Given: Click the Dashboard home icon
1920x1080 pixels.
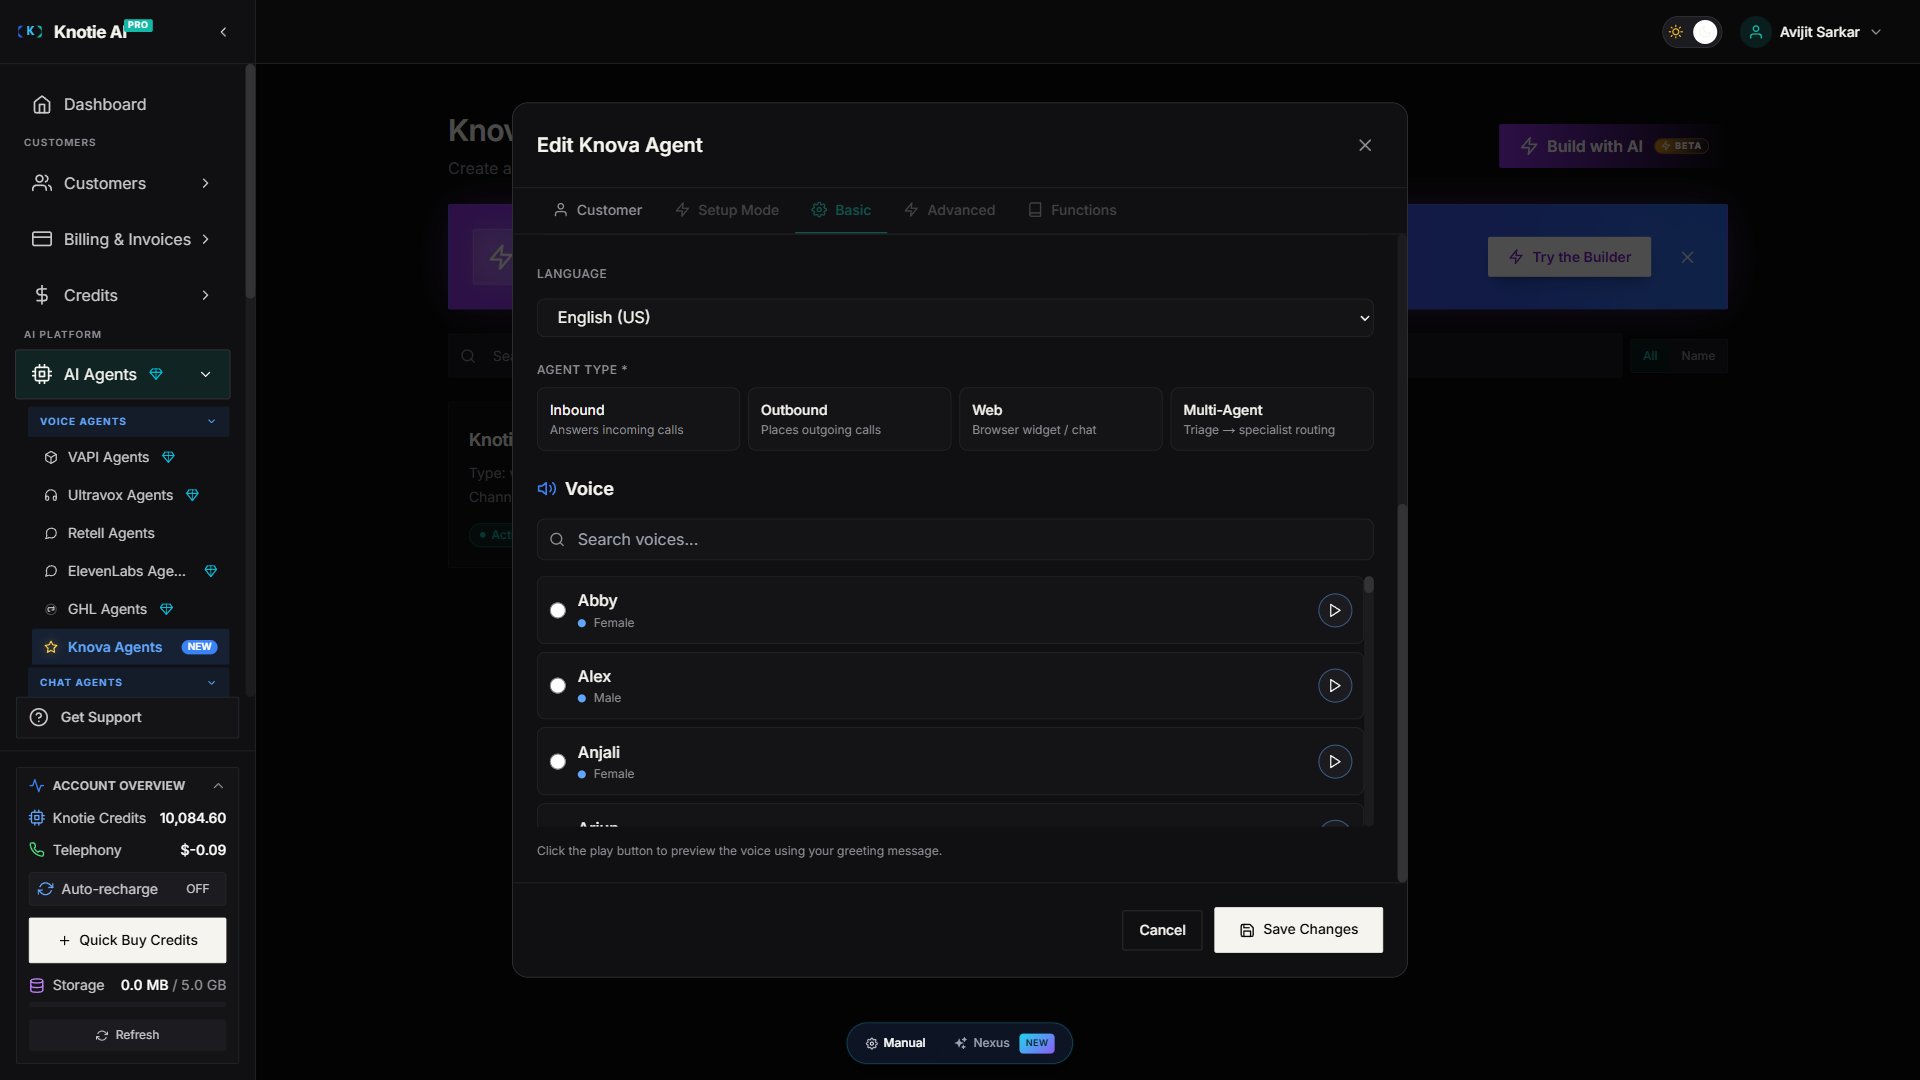Looking at the screenshot, I should [42, 104].
